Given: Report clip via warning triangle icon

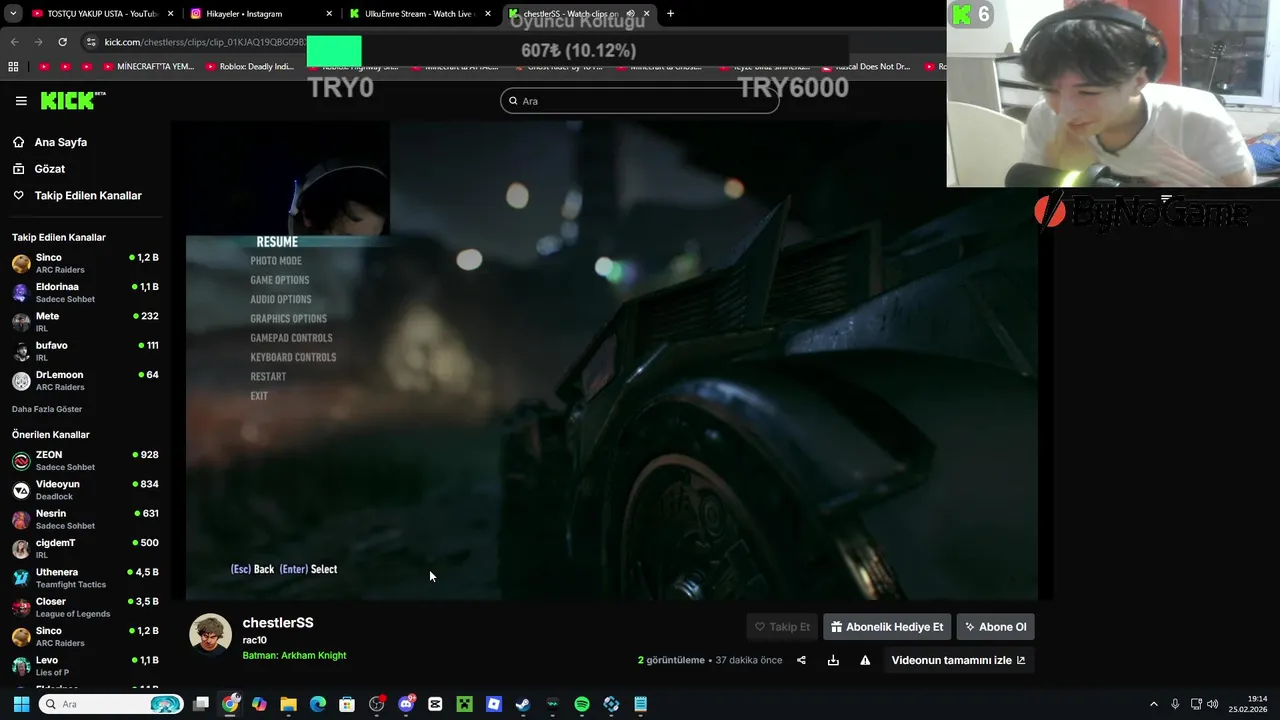Looking at the screenshot, I should [x=865, y=660].
